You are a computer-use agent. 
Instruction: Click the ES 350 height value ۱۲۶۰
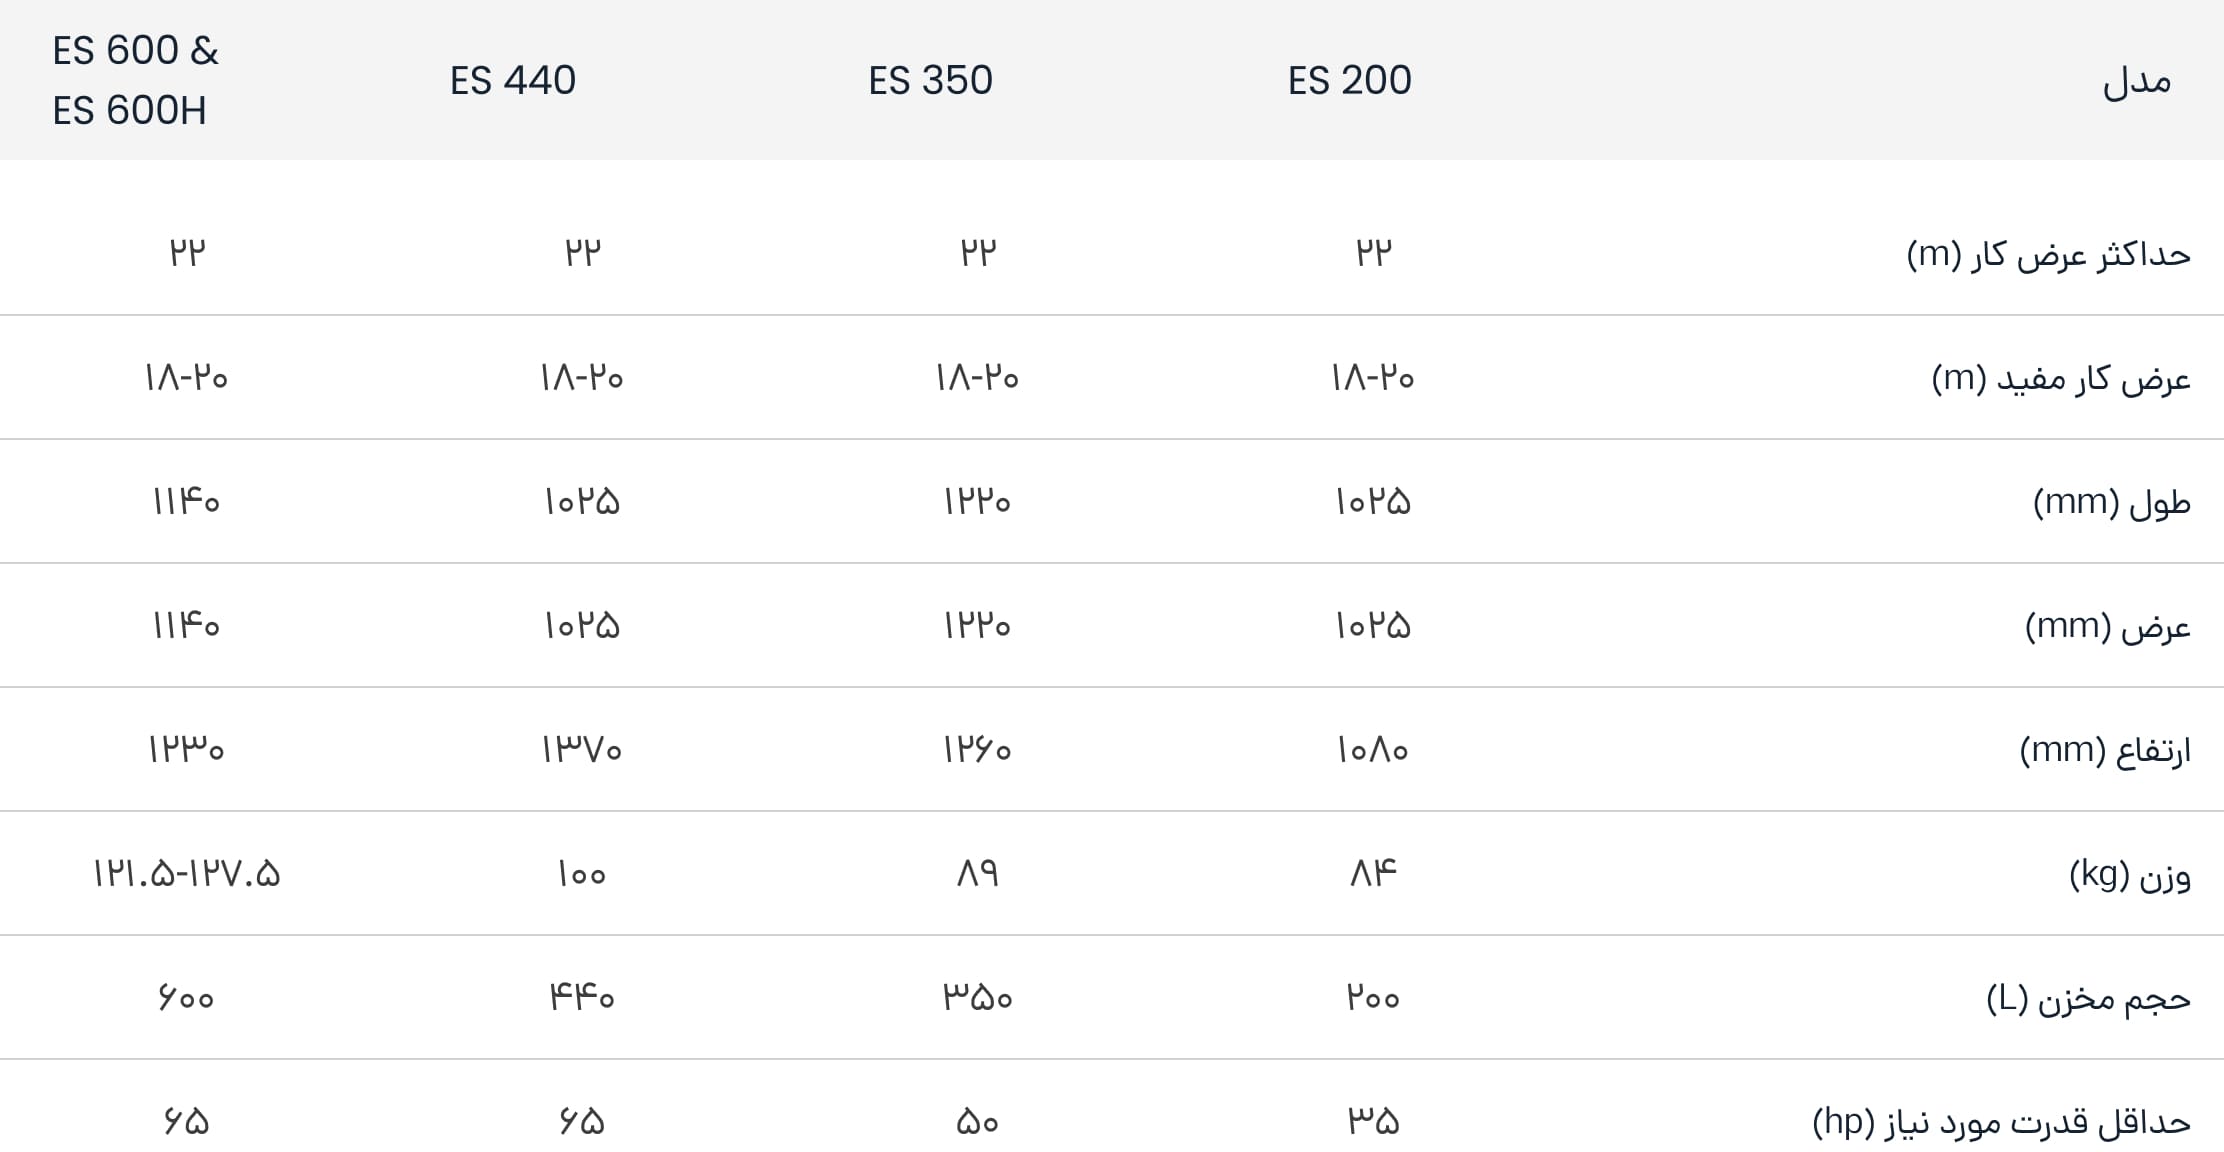977,750
